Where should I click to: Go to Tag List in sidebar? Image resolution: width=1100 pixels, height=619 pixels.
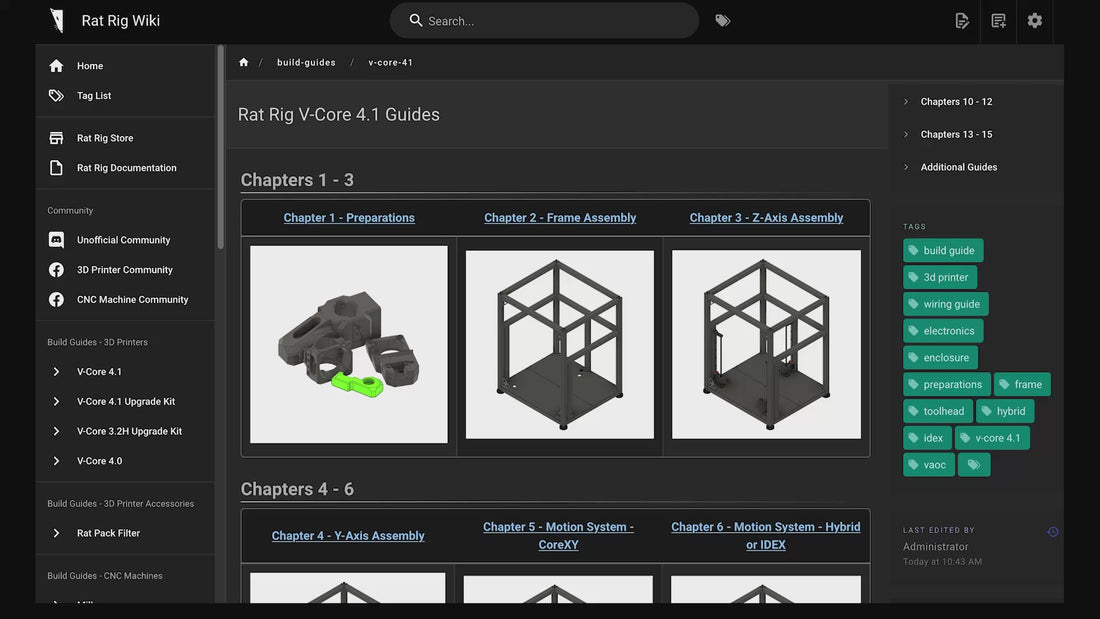[94, 96]
